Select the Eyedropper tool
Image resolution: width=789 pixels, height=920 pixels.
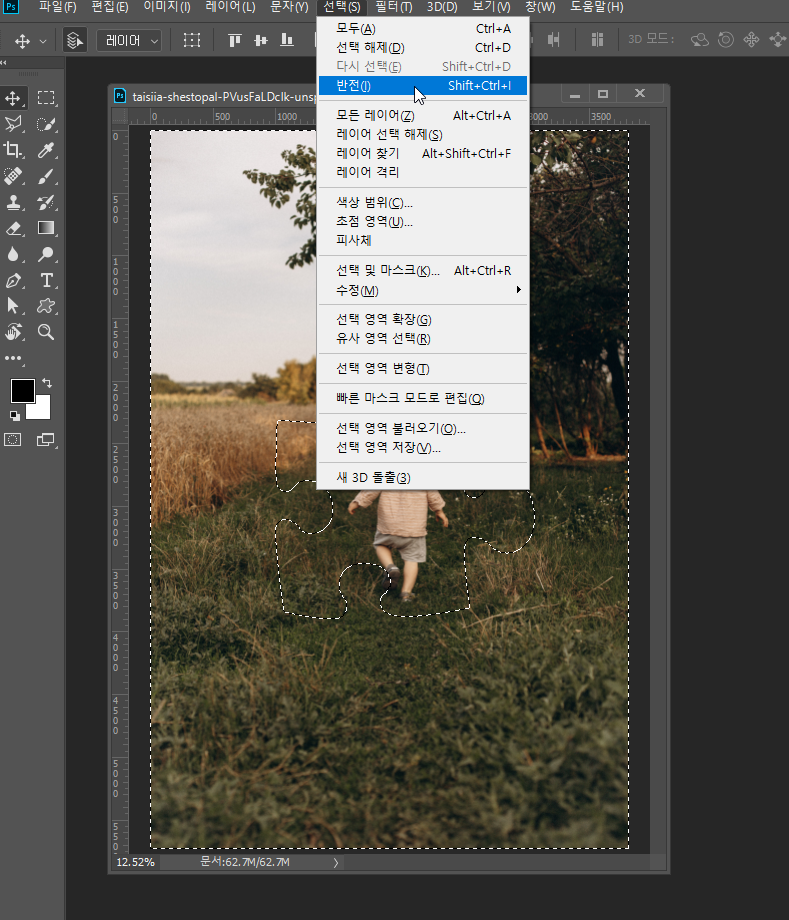pos(46,150)
